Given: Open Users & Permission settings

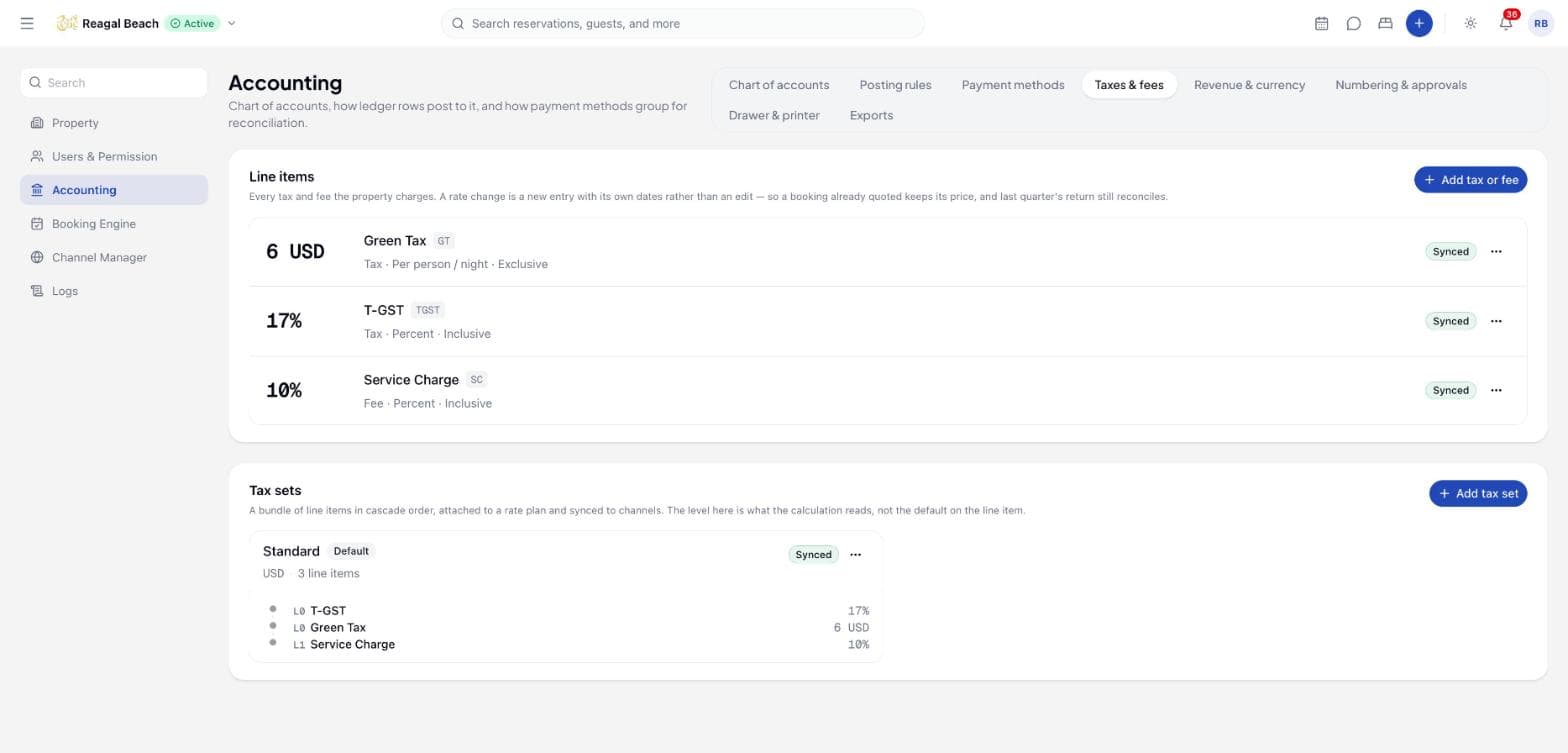Looking at the screenshot, I should coord(114,156).
